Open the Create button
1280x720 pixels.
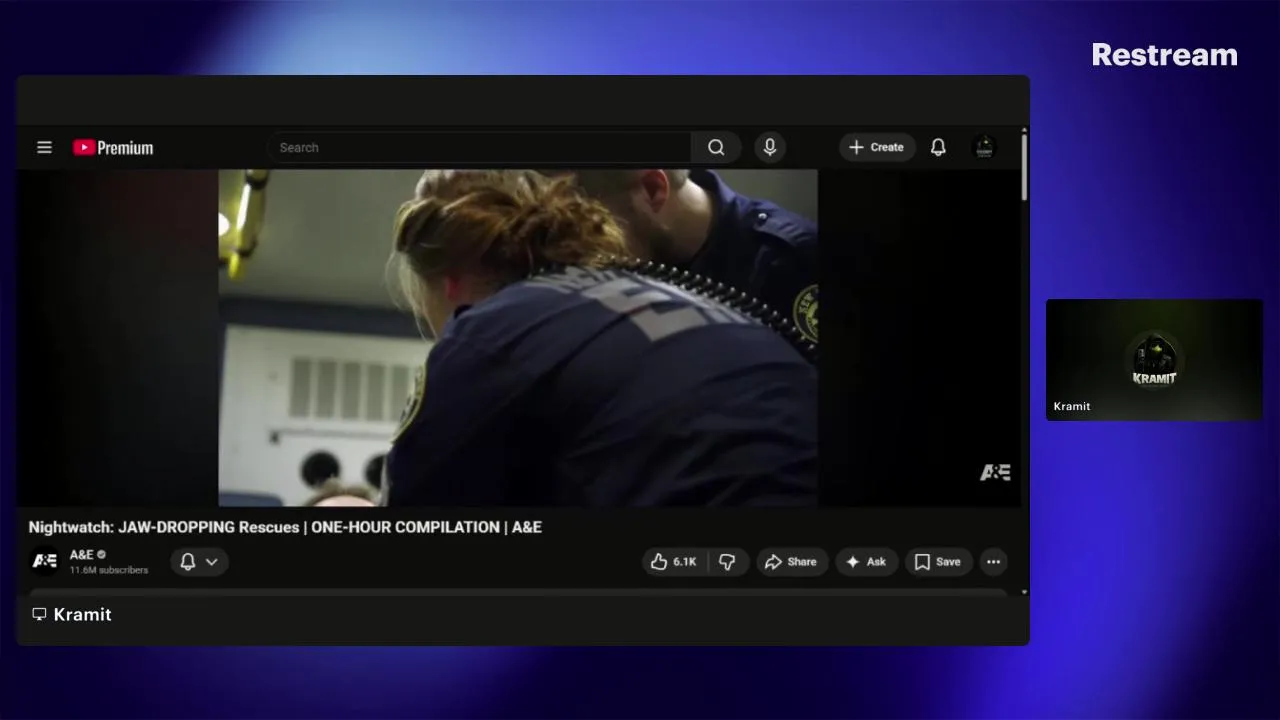(877, 147)
